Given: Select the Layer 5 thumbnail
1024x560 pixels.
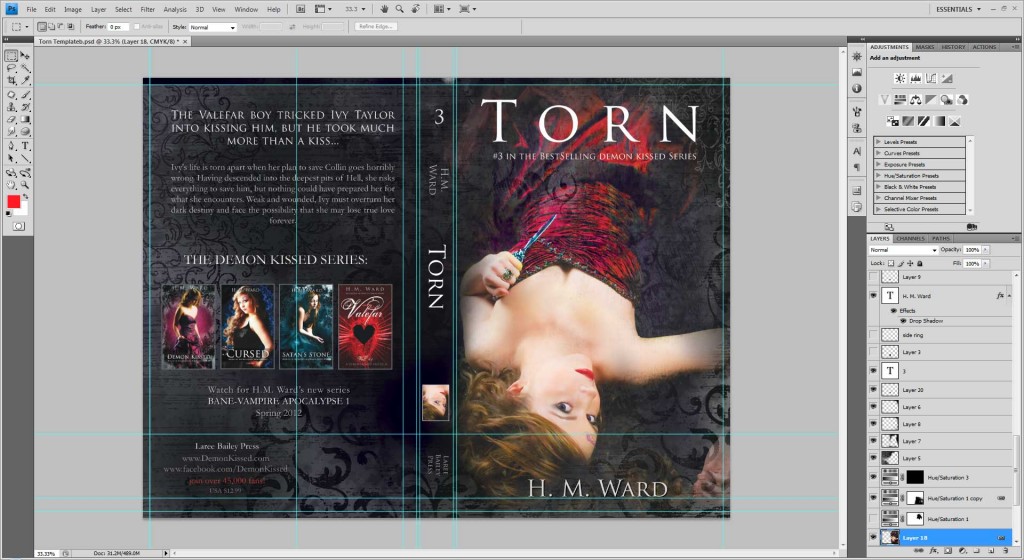Looking at the screenshot, I should tap(890, 458).
